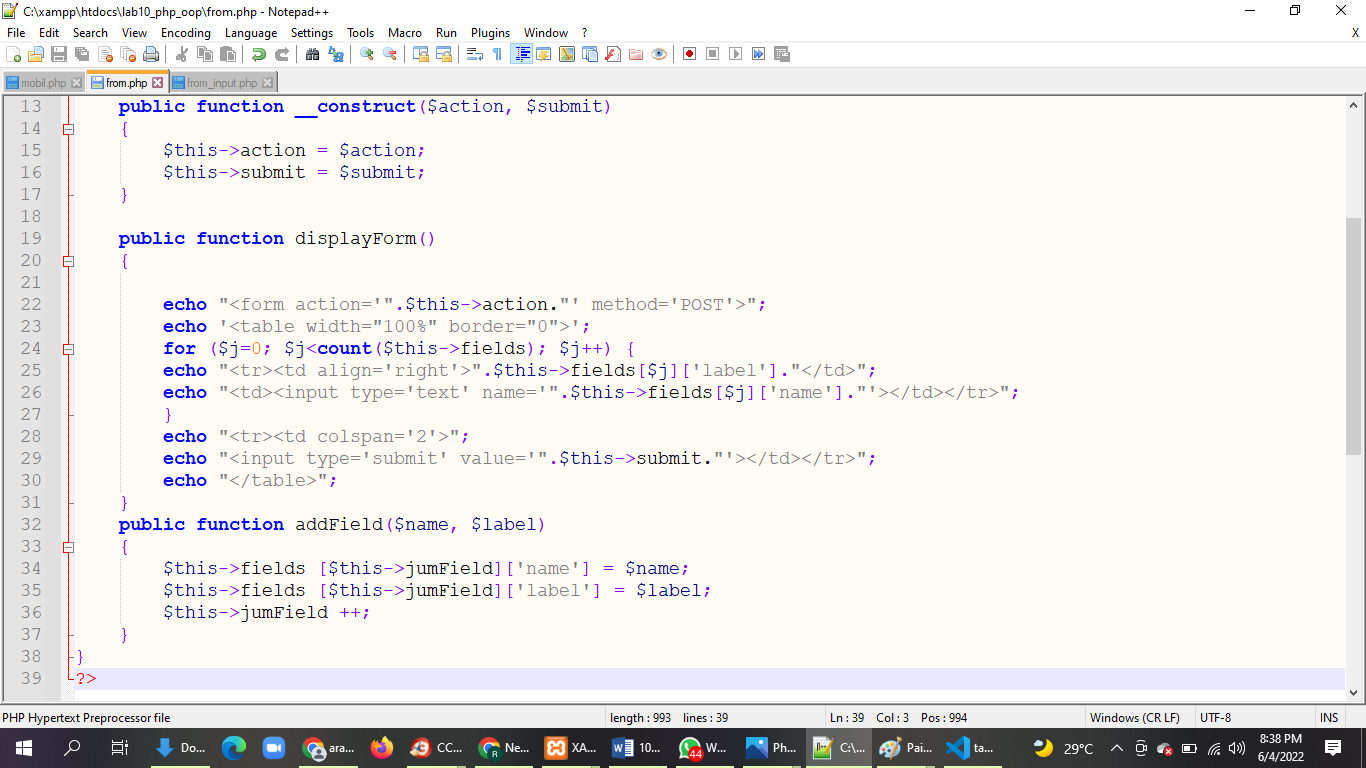Enable file monitoring with the eye icon
The width and height of the screenshot is (1366, 768).
tap(659, 54)
